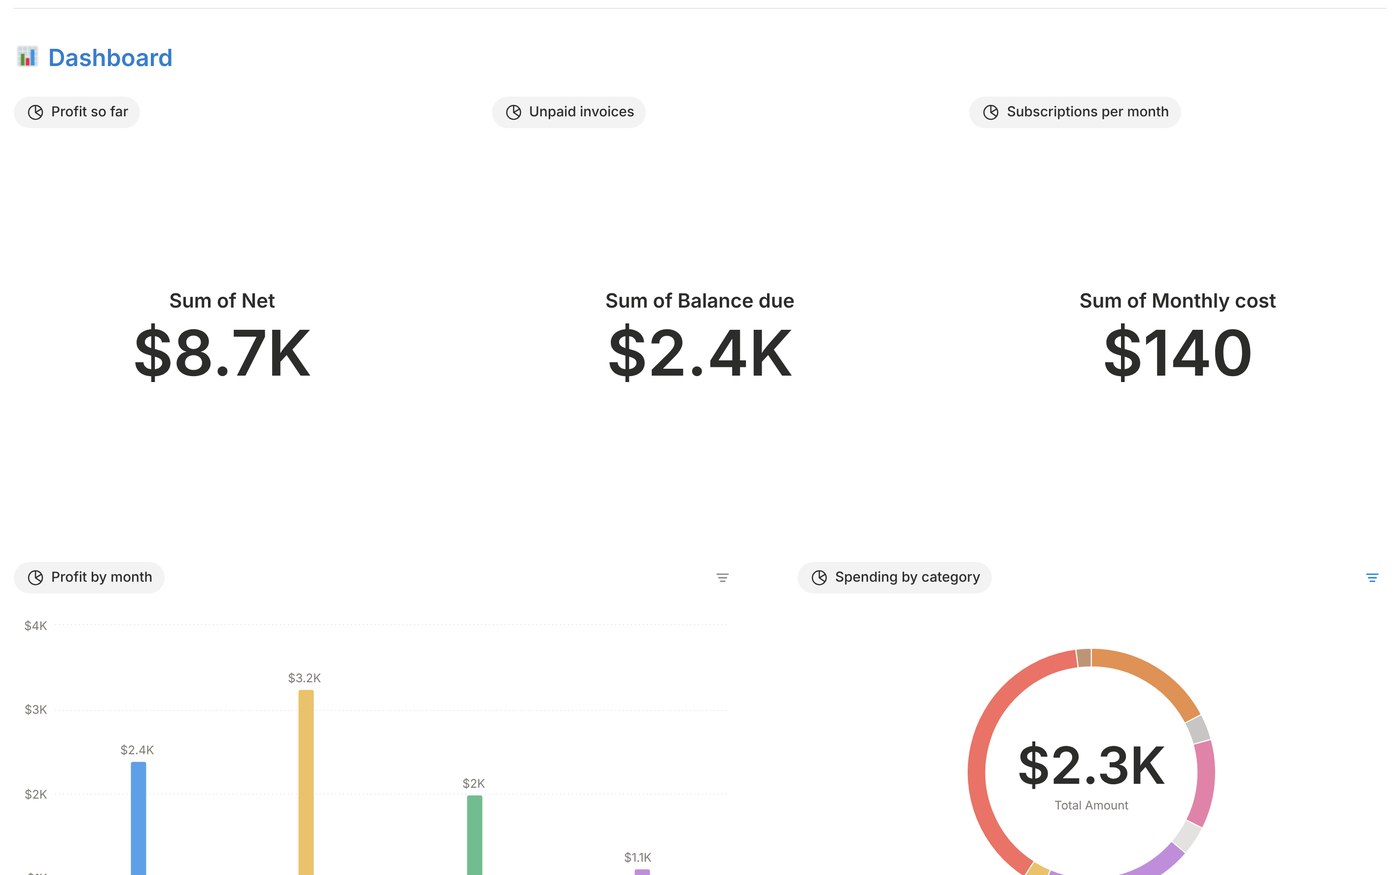Click the yellow $3.2K bar in the chart

tap(306, 782)
